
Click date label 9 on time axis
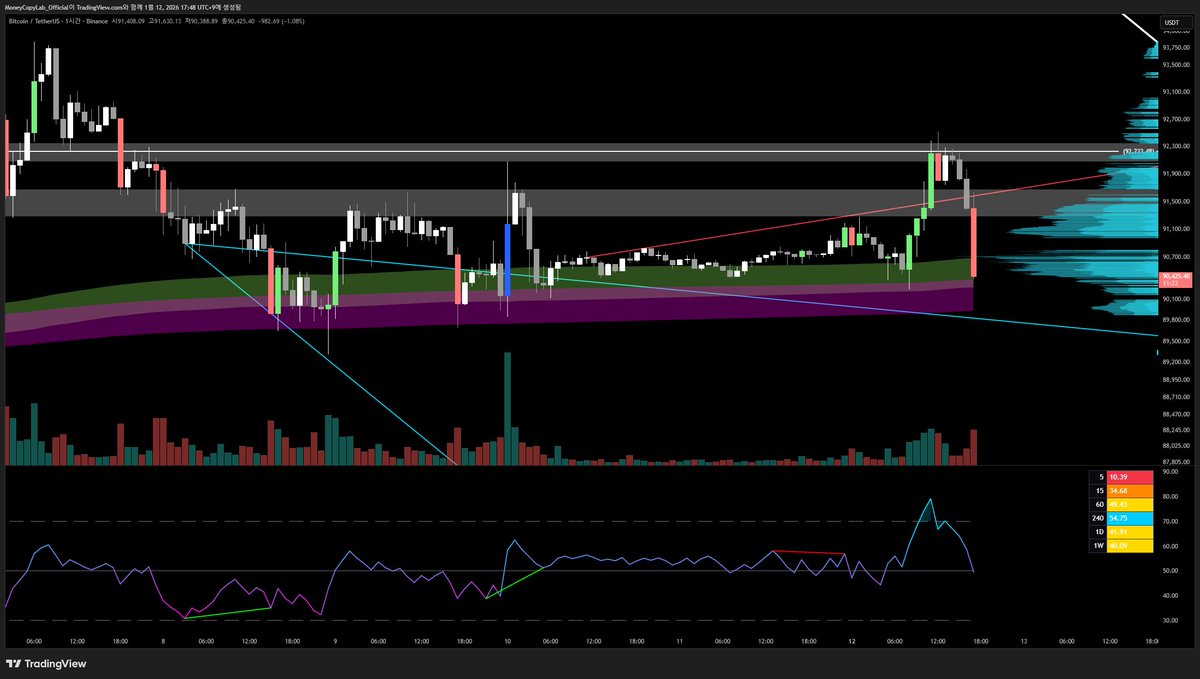point(335,641)
